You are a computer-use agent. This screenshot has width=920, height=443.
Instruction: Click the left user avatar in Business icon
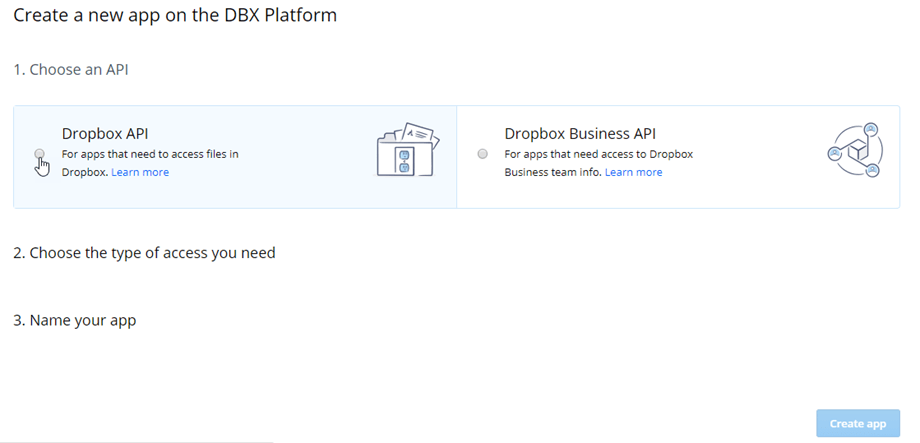click(x=834, y=153)
